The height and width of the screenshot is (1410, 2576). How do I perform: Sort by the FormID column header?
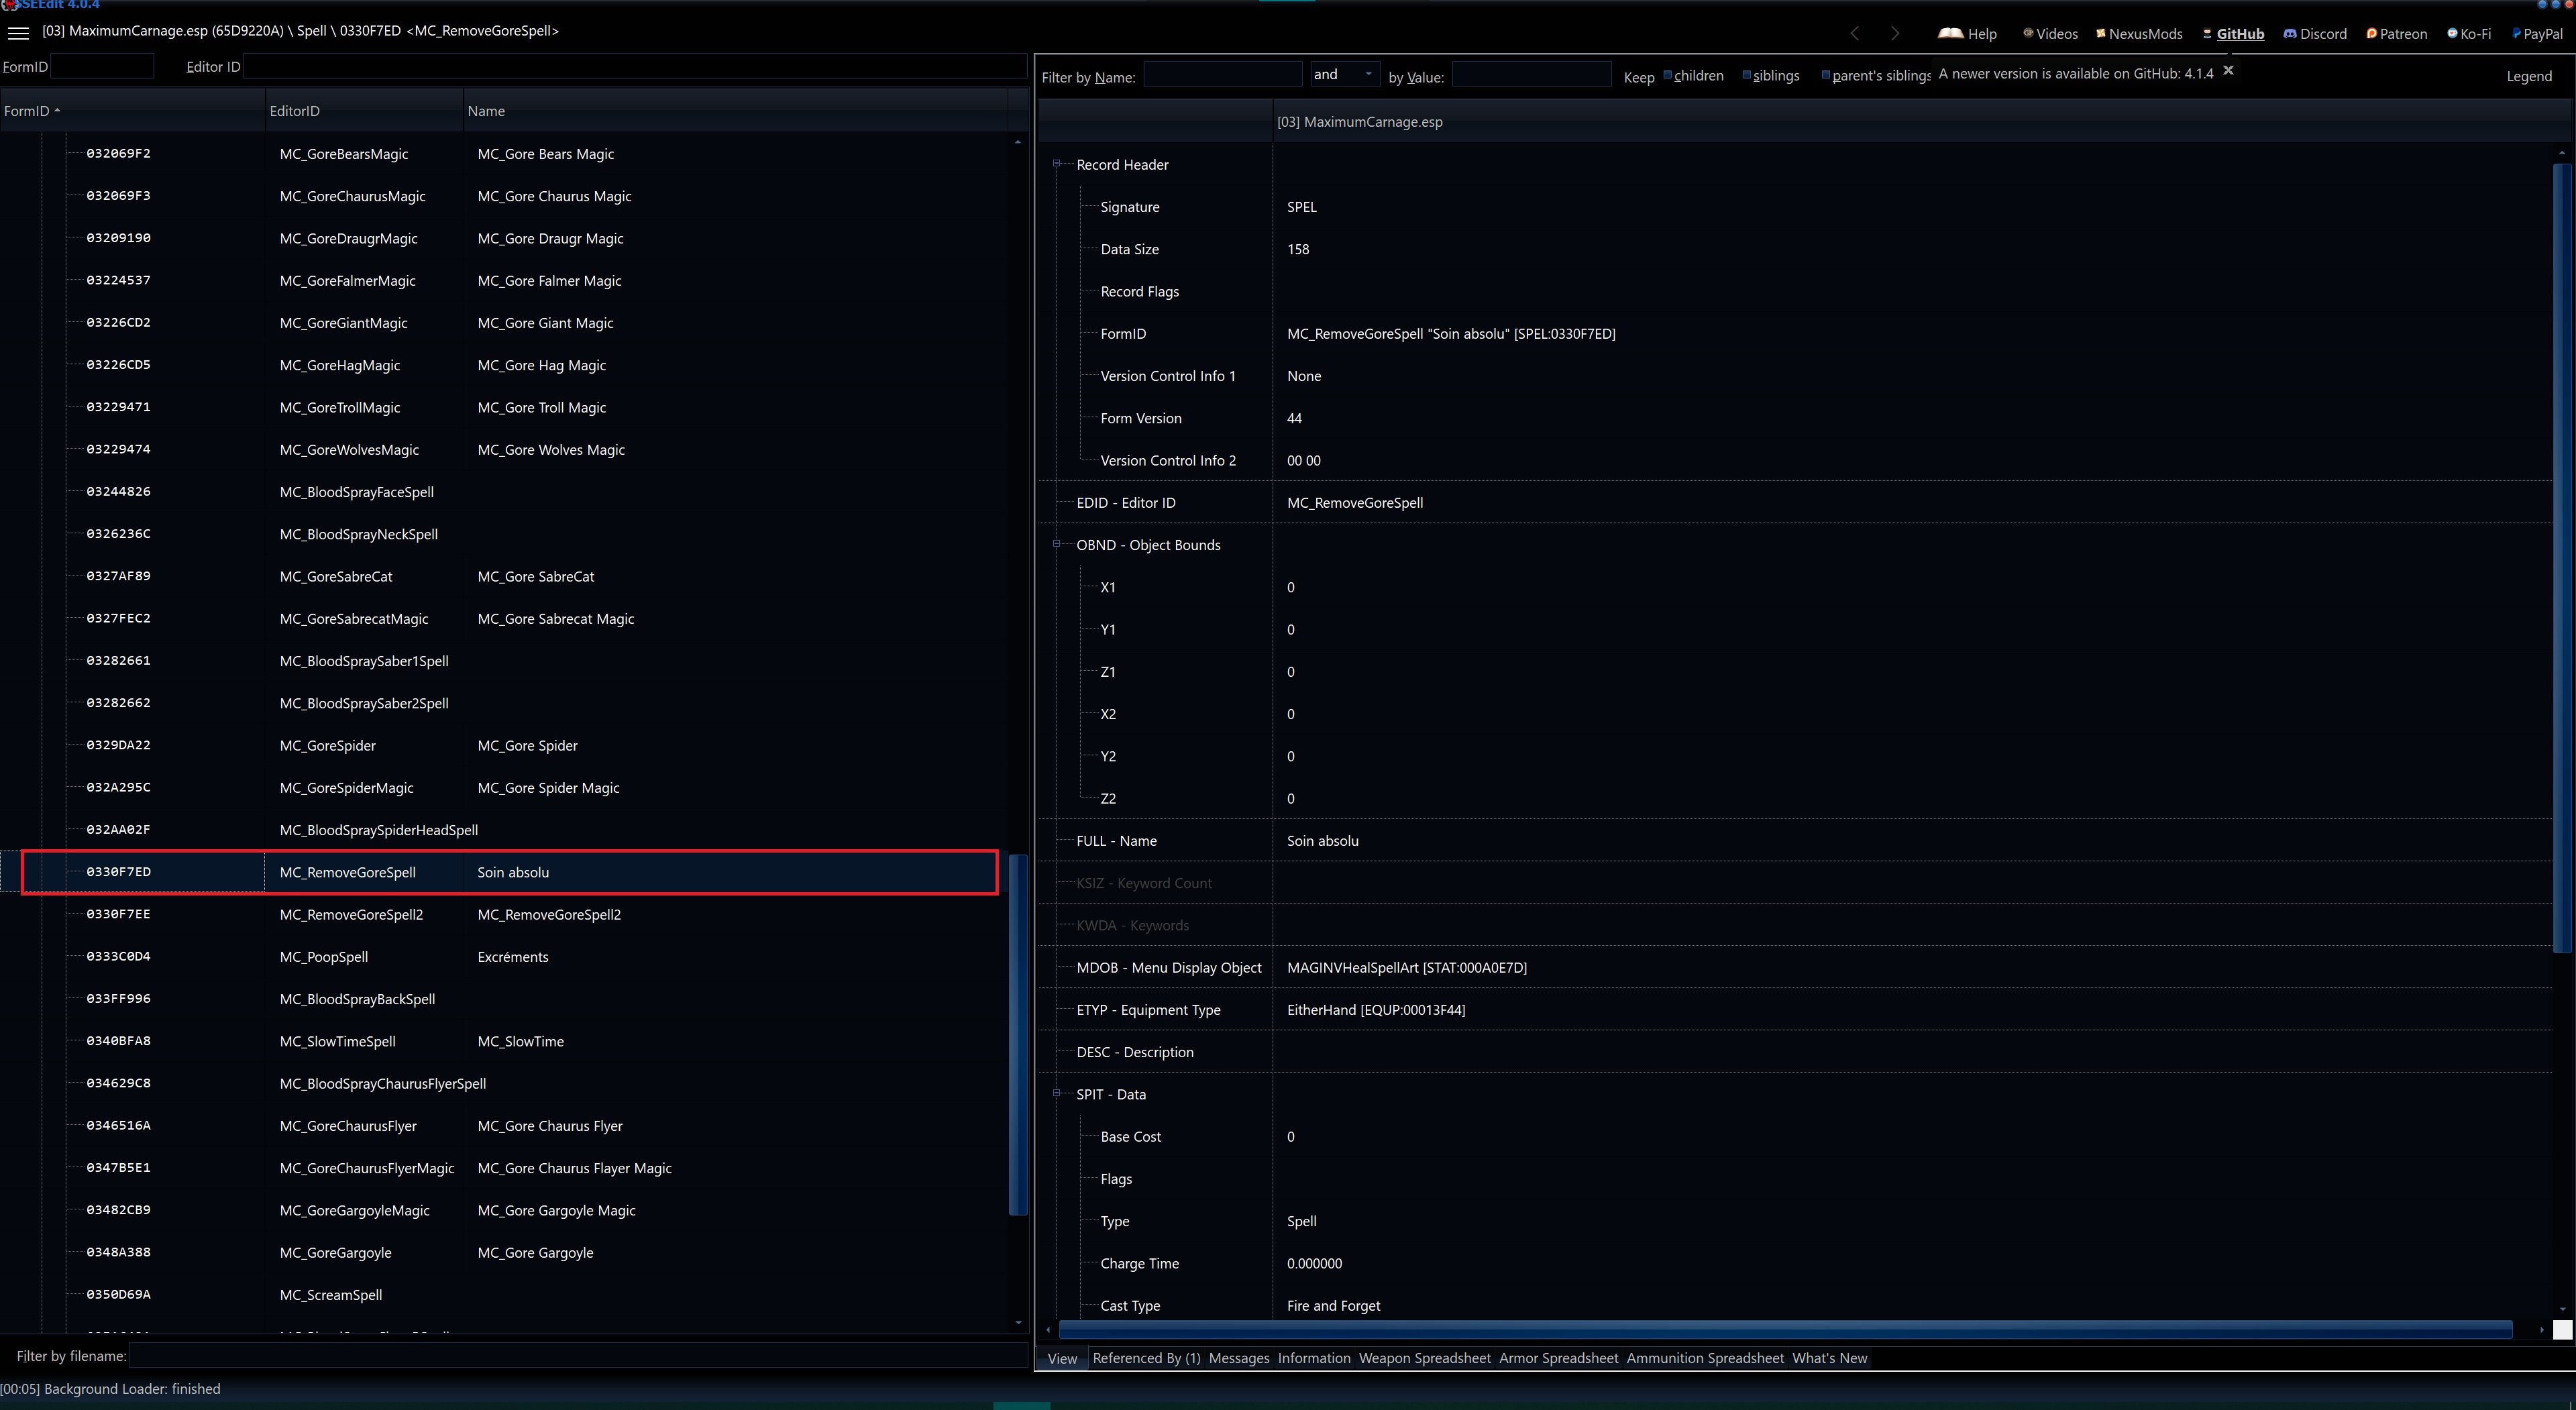(132, 111)
